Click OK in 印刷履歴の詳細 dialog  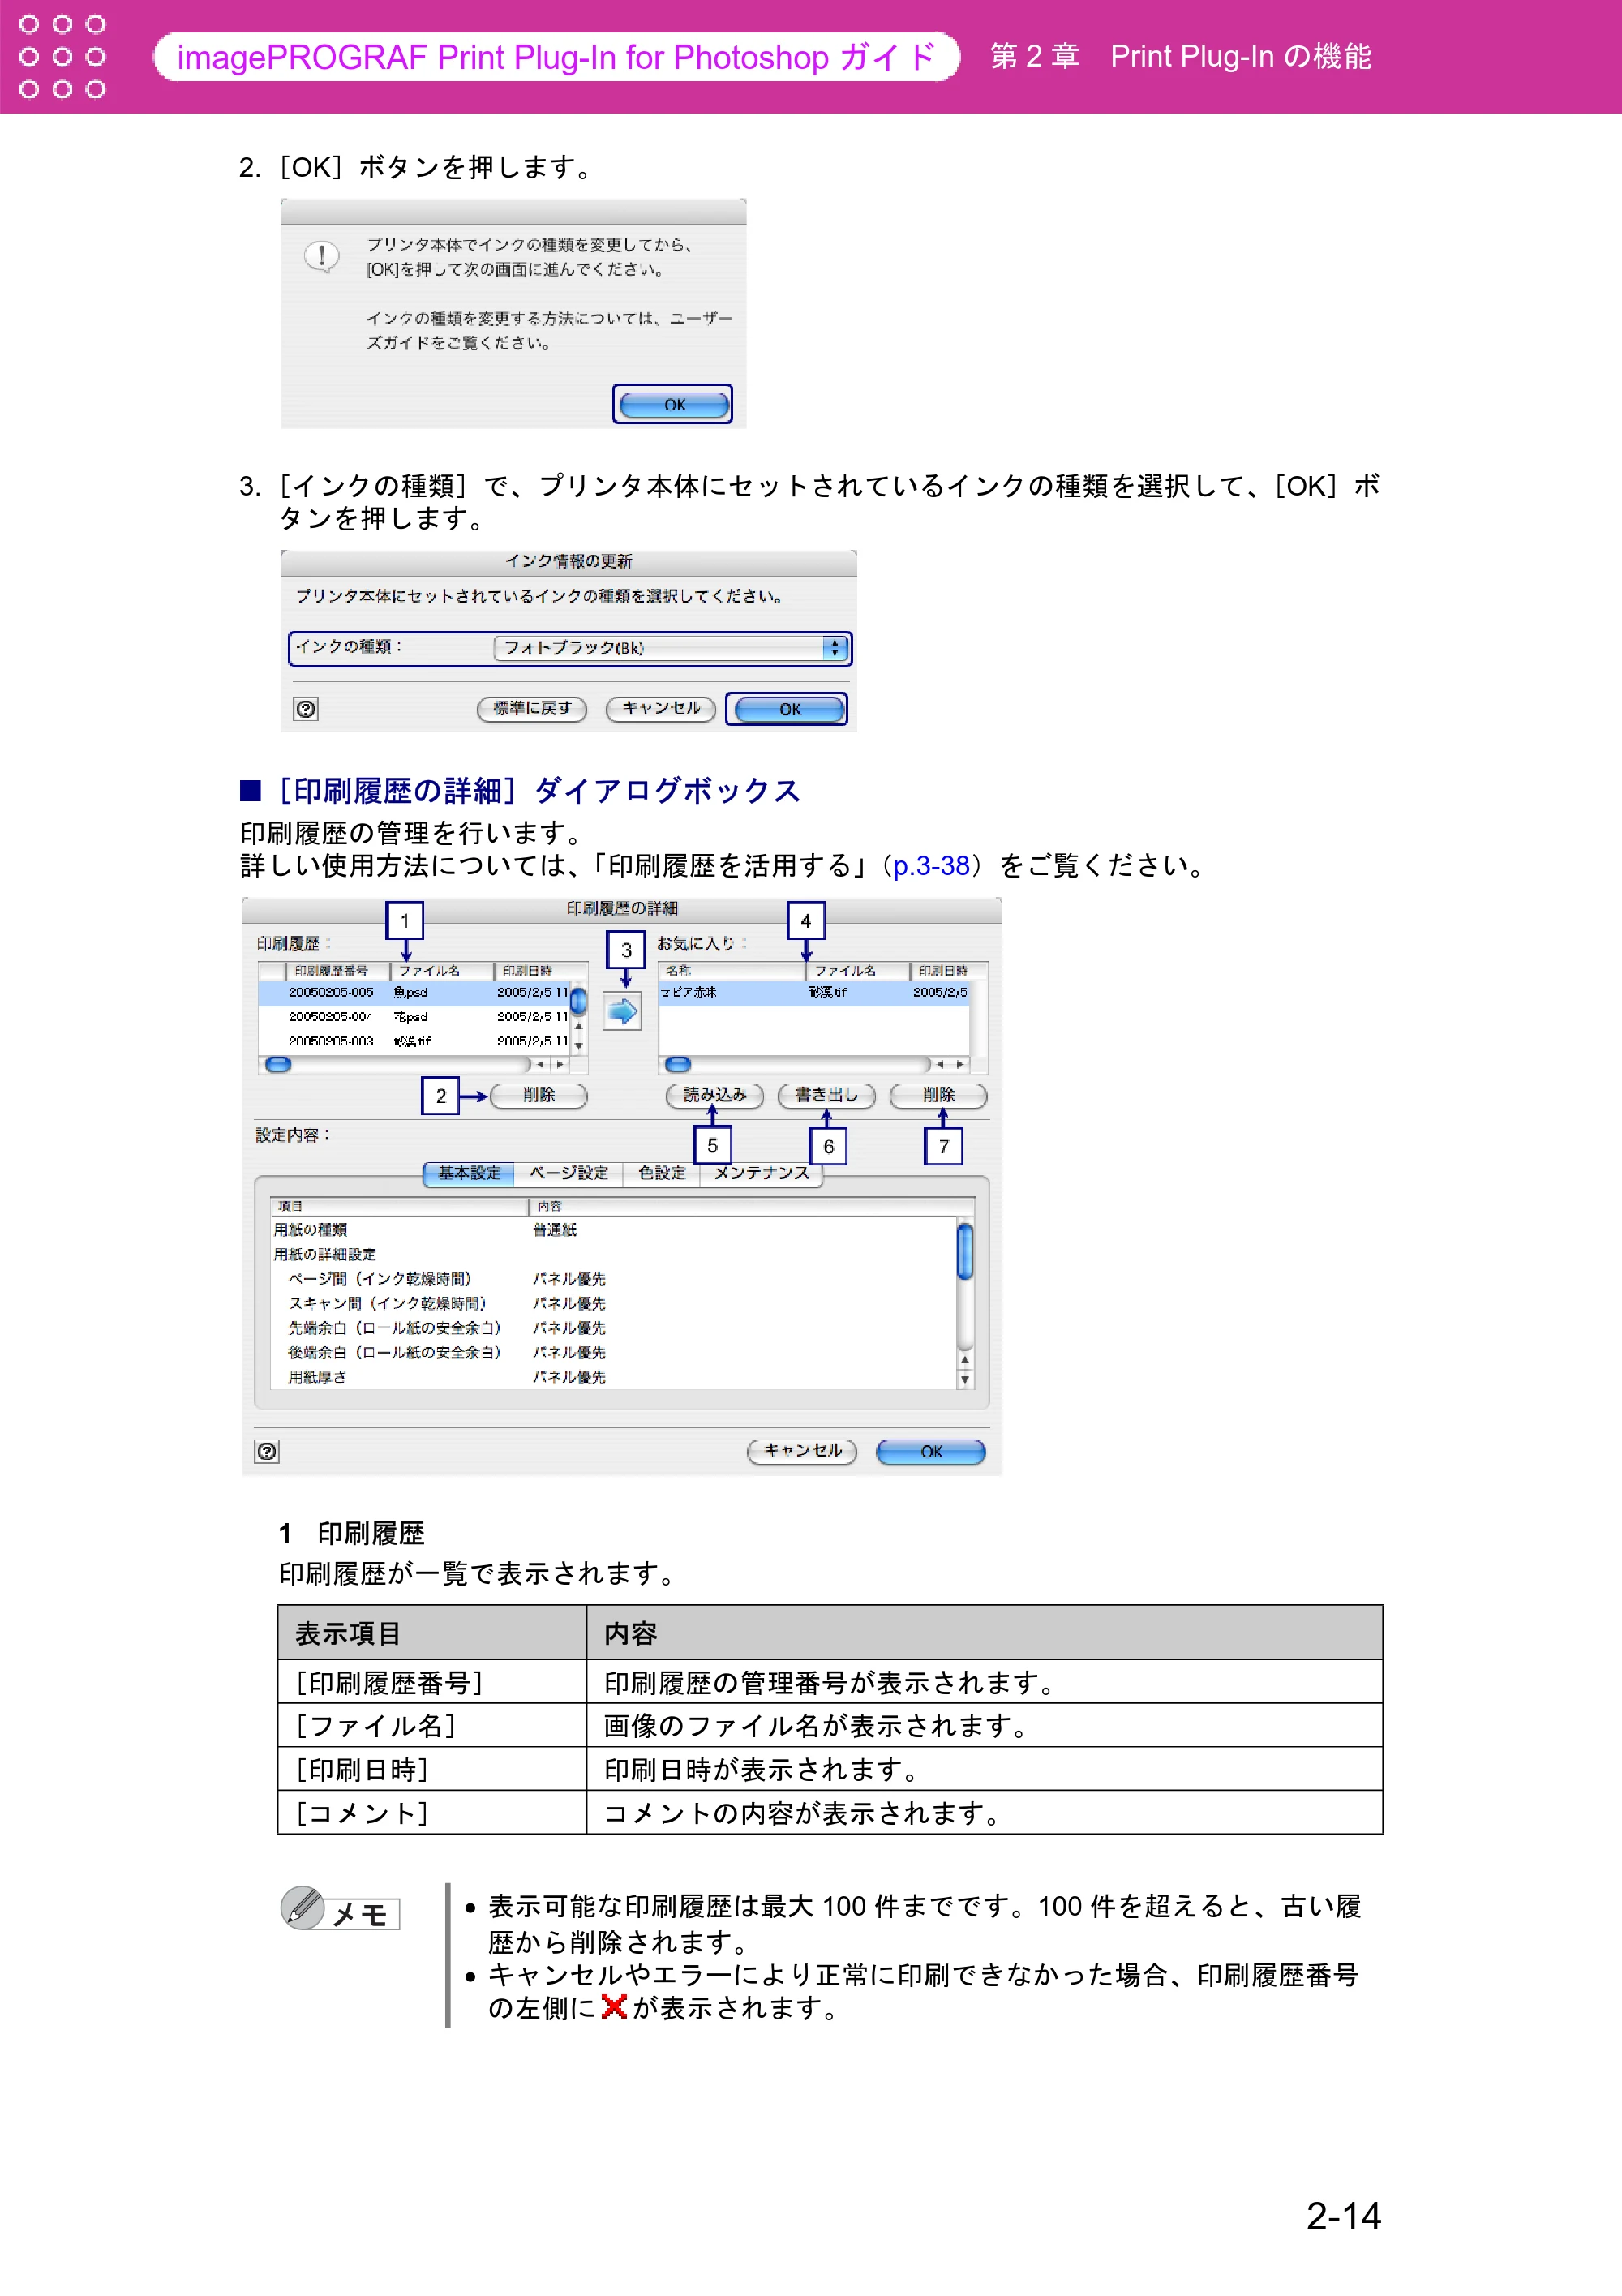click(x=931, y=1452)
